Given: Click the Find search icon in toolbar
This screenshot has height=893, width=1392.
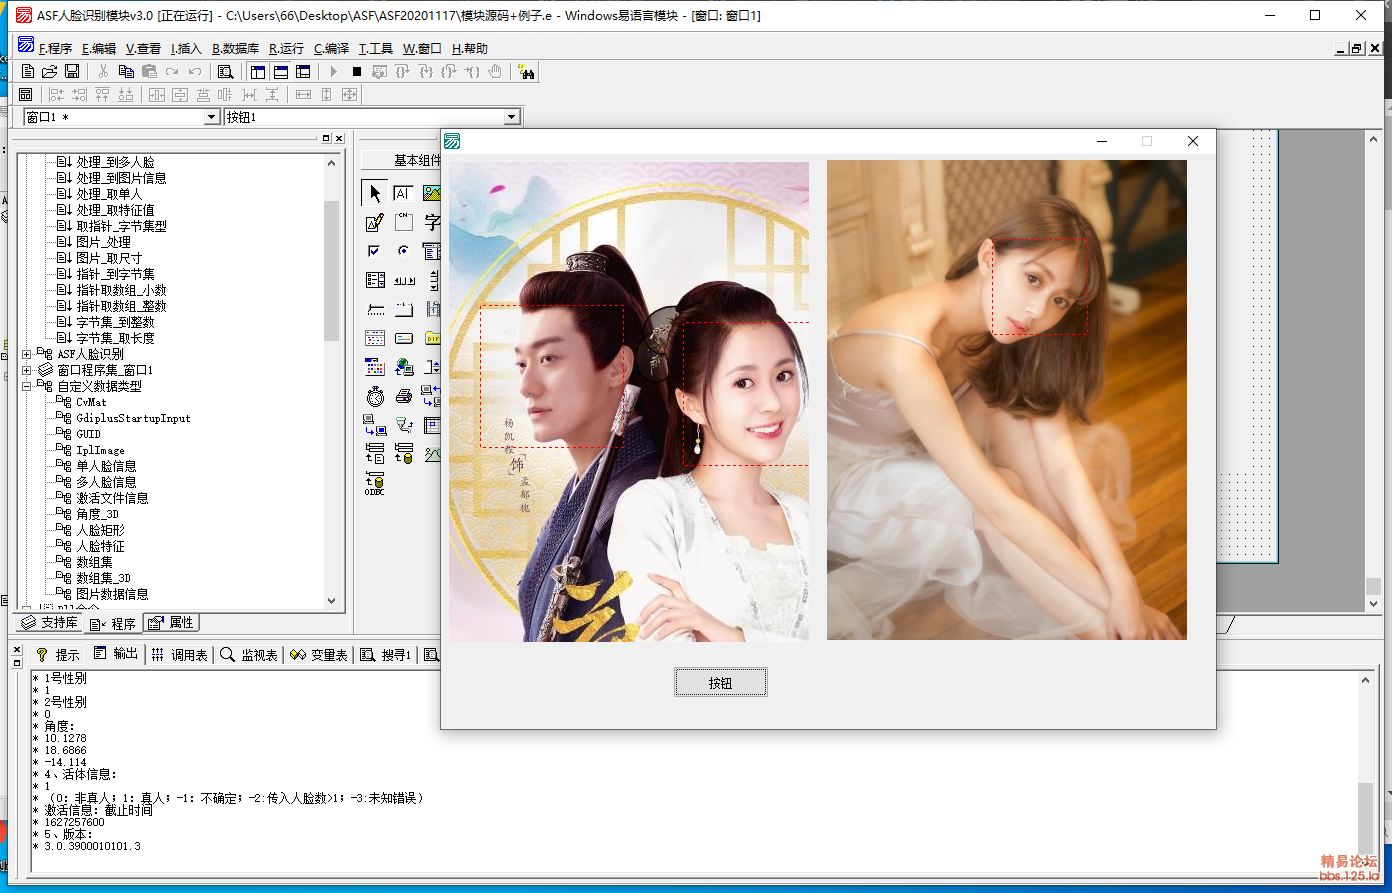Looking at the screenshot, I should 226,71.
